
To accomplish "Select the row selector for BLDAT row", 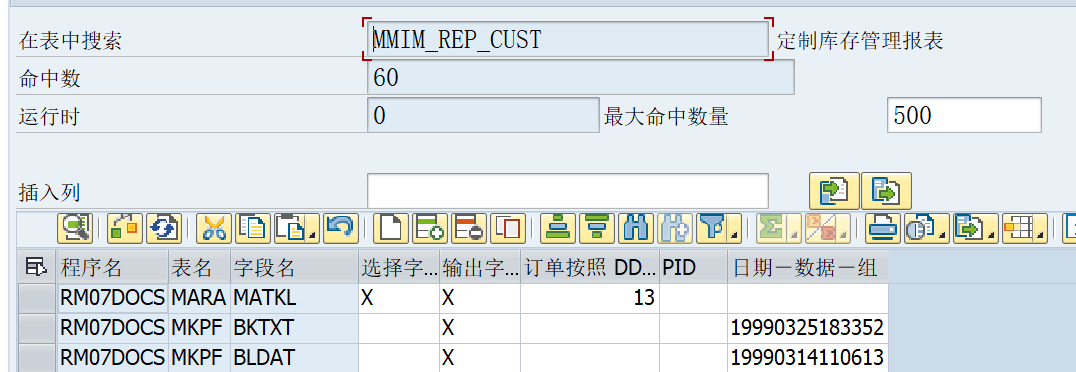I will 37,358.
